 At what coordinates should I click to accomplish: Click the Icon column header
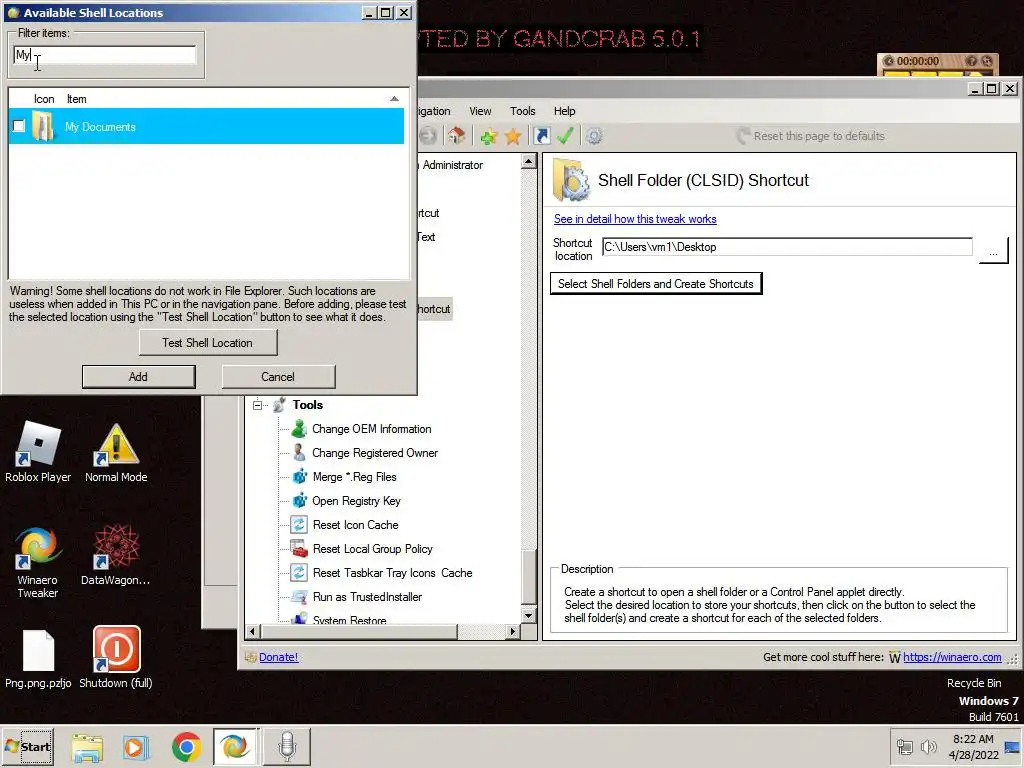(x=44, y=99)
